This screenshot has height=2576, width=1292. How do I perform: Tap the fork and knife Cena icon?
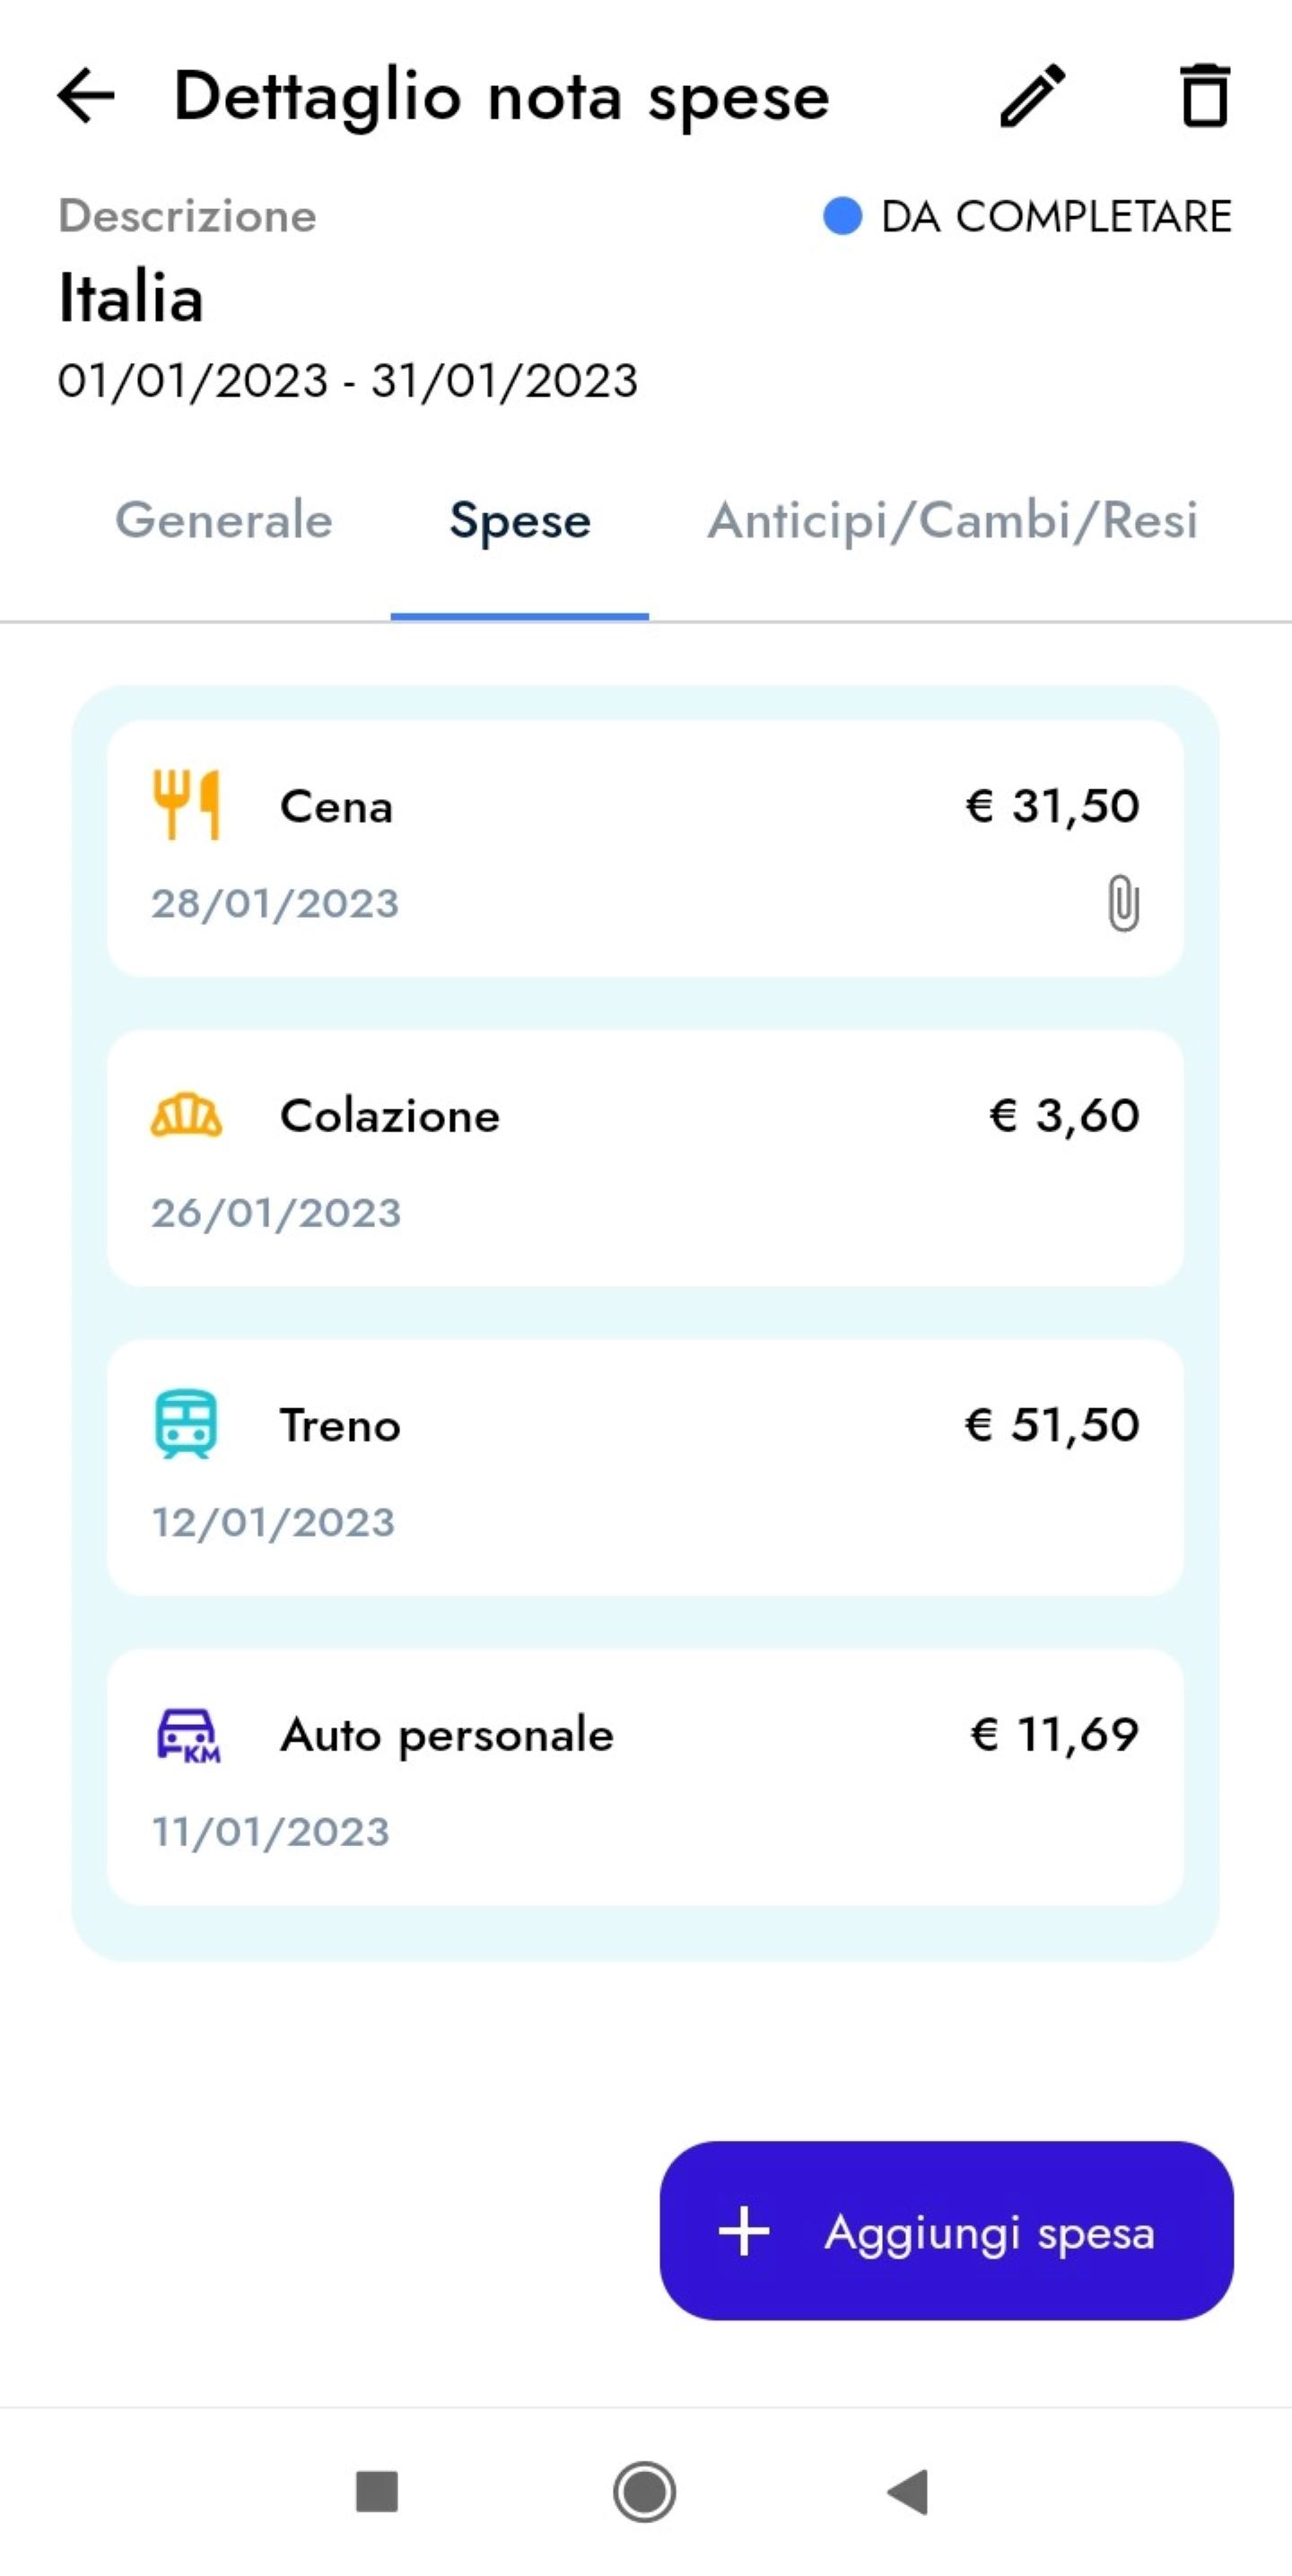[186, 804]
